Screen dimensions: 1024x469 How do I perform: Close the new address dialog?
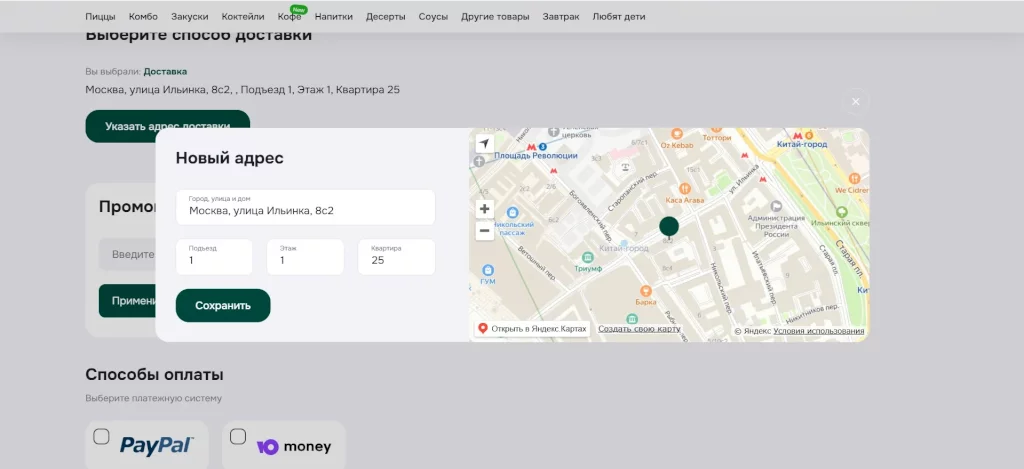pyautogui.click(x=856, y=102)
